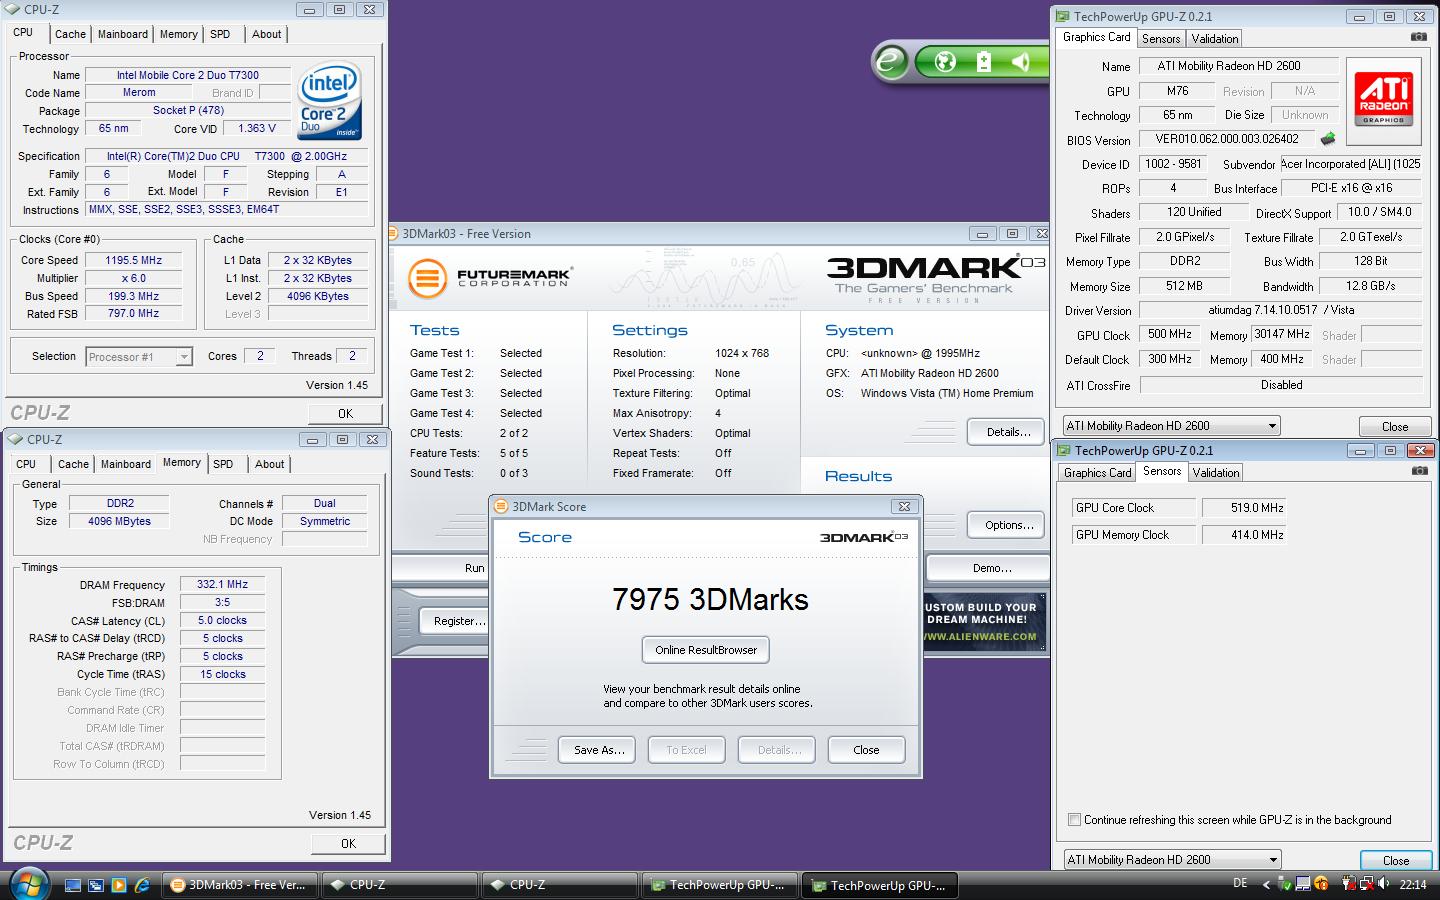This screenshot has height=900, width=1440.
Task: Open the Sensors tab in upper GPU-Z window
Action: pyautogui.click(x=1161, y=39)
